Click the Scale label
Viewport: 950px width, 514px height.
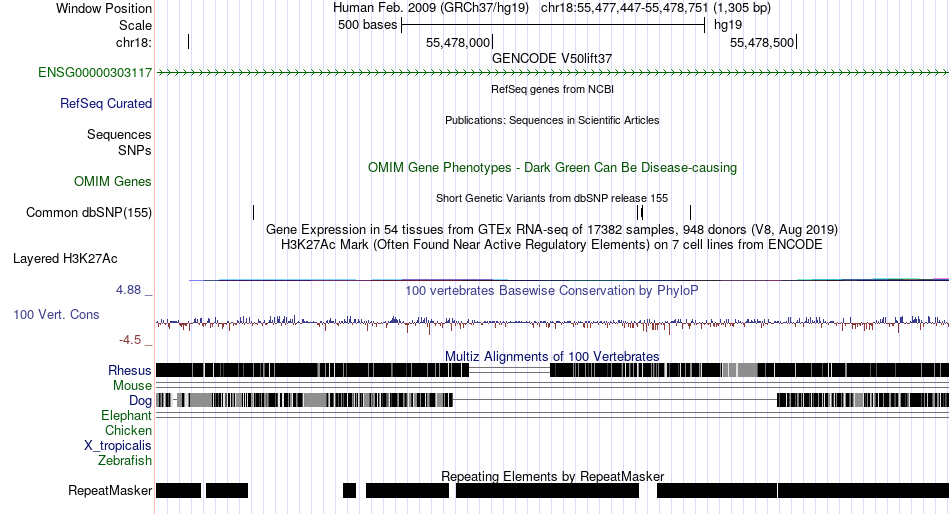point(135,25)
